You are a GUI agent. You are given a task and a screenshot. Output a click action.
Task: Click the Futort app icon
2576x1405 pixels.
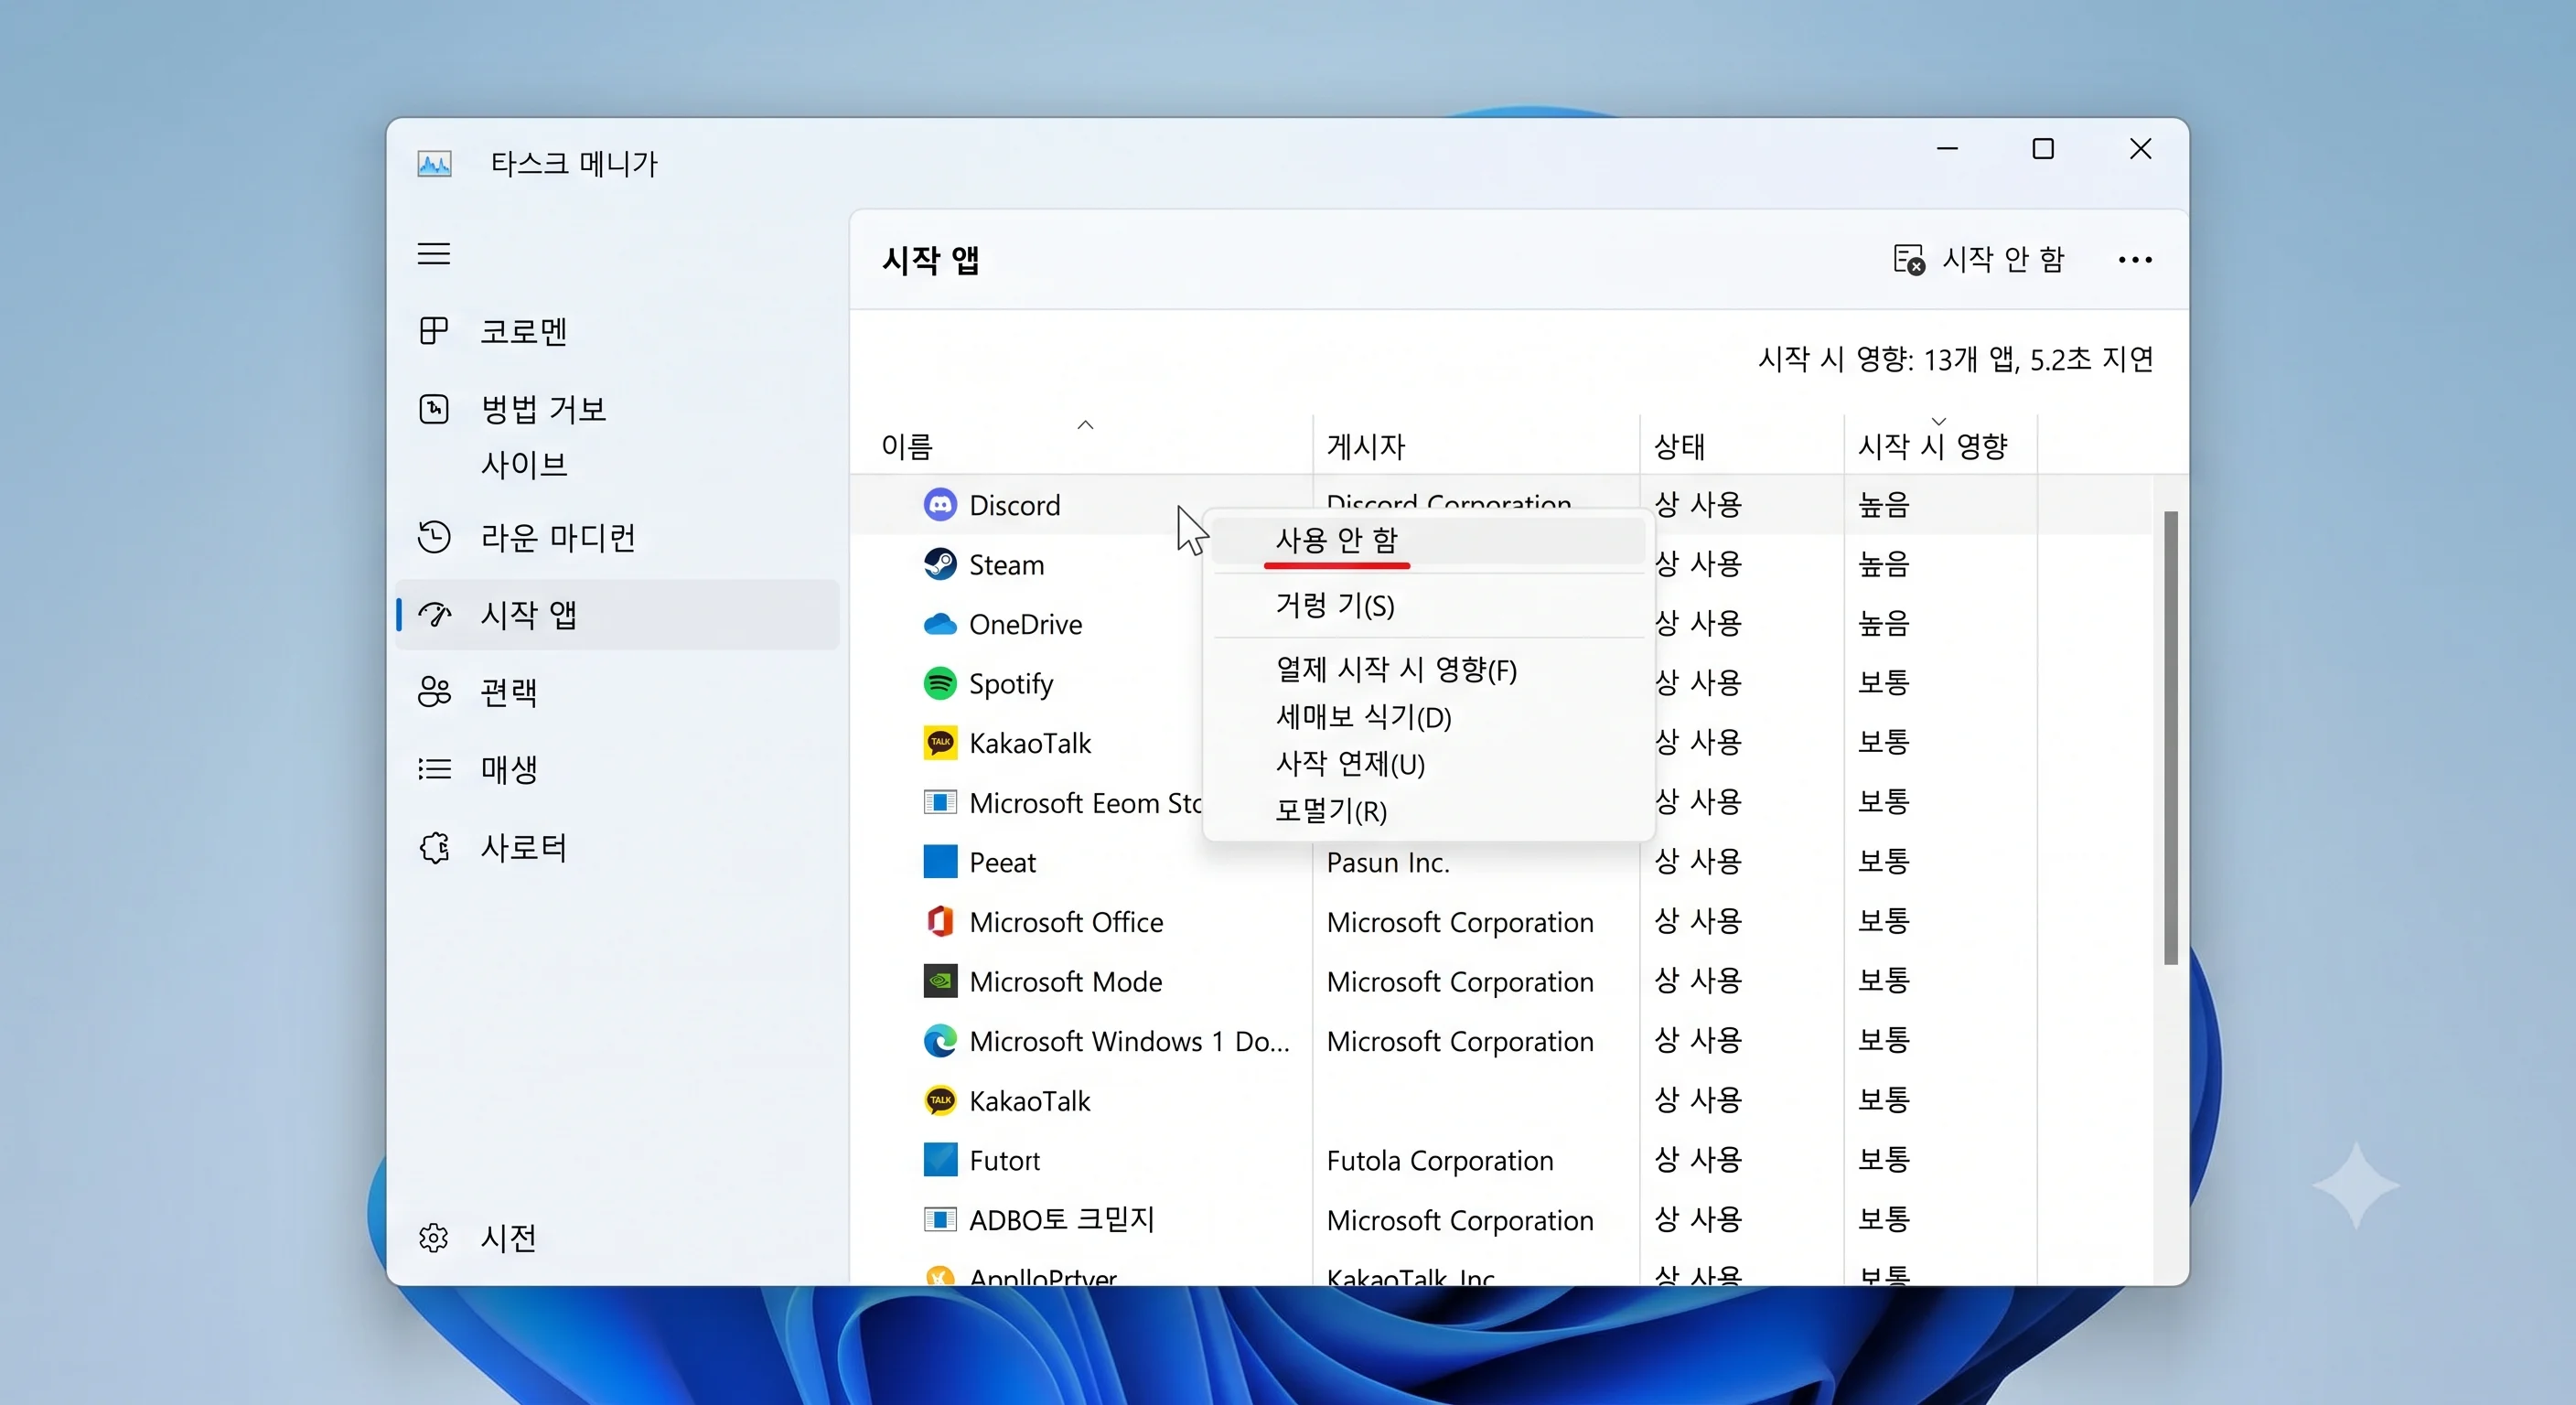[x=939, y=1160]
